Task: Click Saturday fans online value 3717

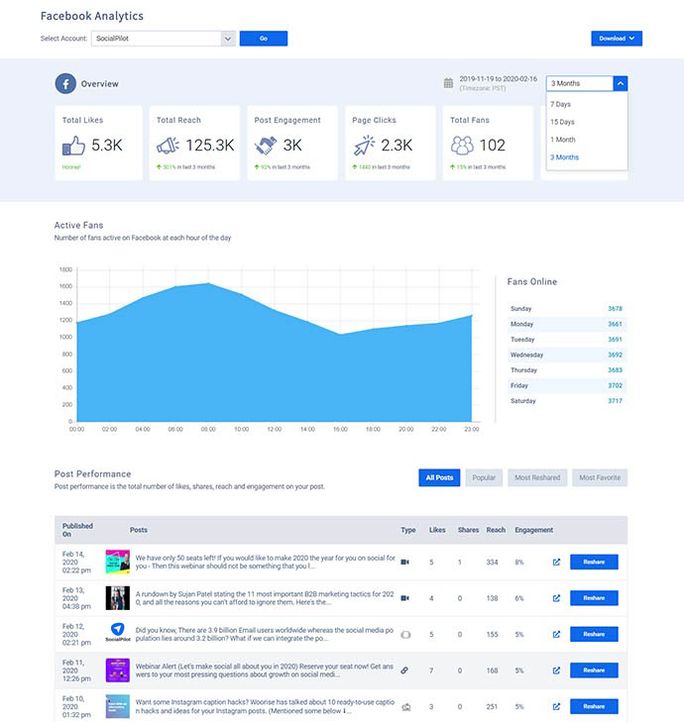Action: click(x=615, y=401)
